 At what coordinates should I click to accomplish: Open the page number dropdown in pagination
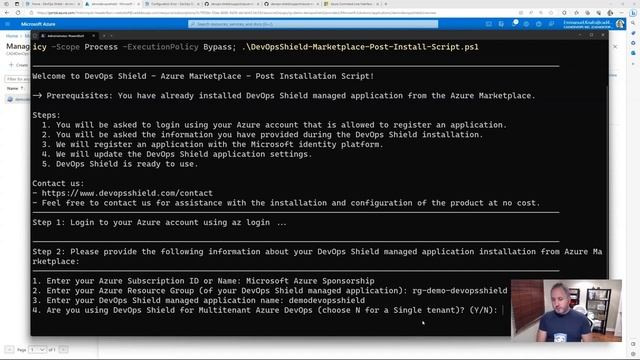[x=37, y=350]
